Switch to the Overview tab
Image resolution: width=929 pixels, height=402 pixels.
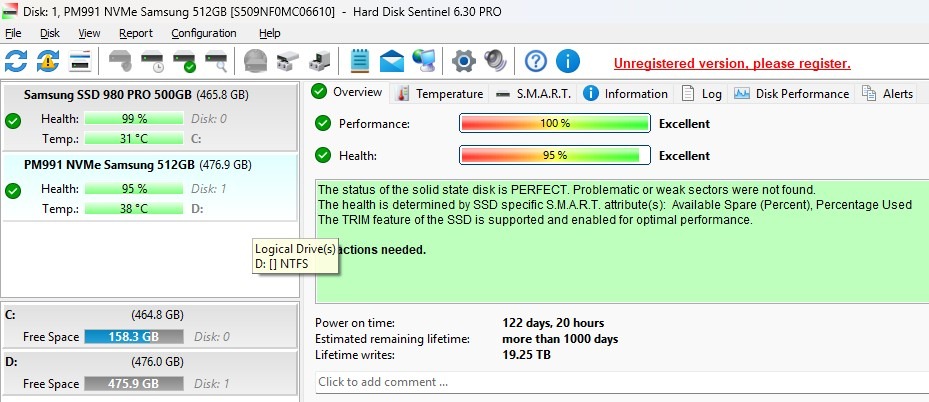coord(347,92)
